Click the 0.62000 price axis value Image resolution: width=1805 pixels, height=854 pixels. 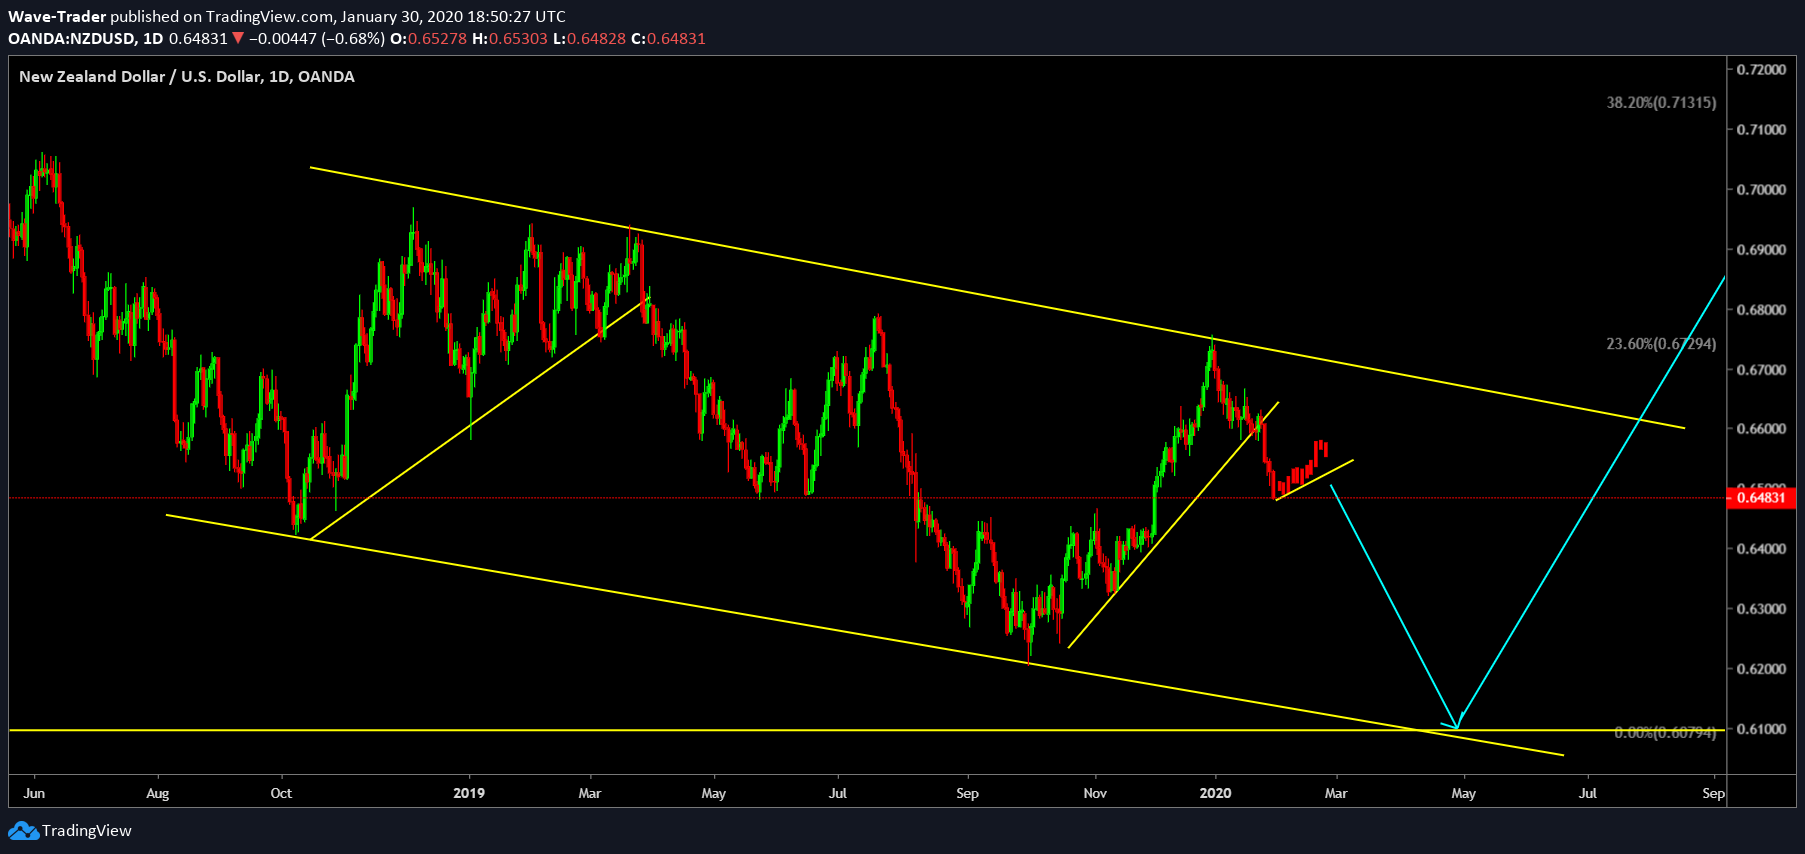pyautogui.click(x=1761, y=669)
